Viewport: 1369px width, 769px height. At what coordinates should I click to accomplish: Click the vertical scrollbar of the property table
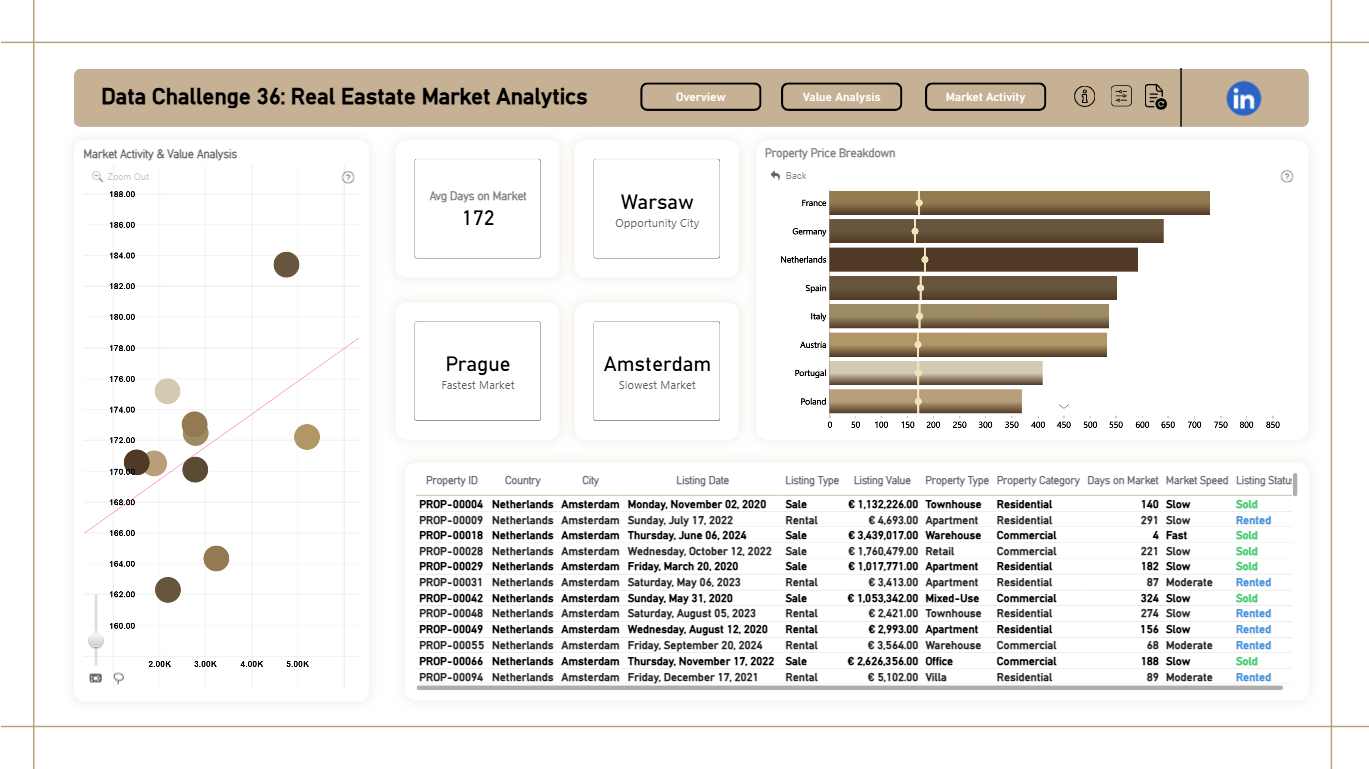click(1295, 485)
